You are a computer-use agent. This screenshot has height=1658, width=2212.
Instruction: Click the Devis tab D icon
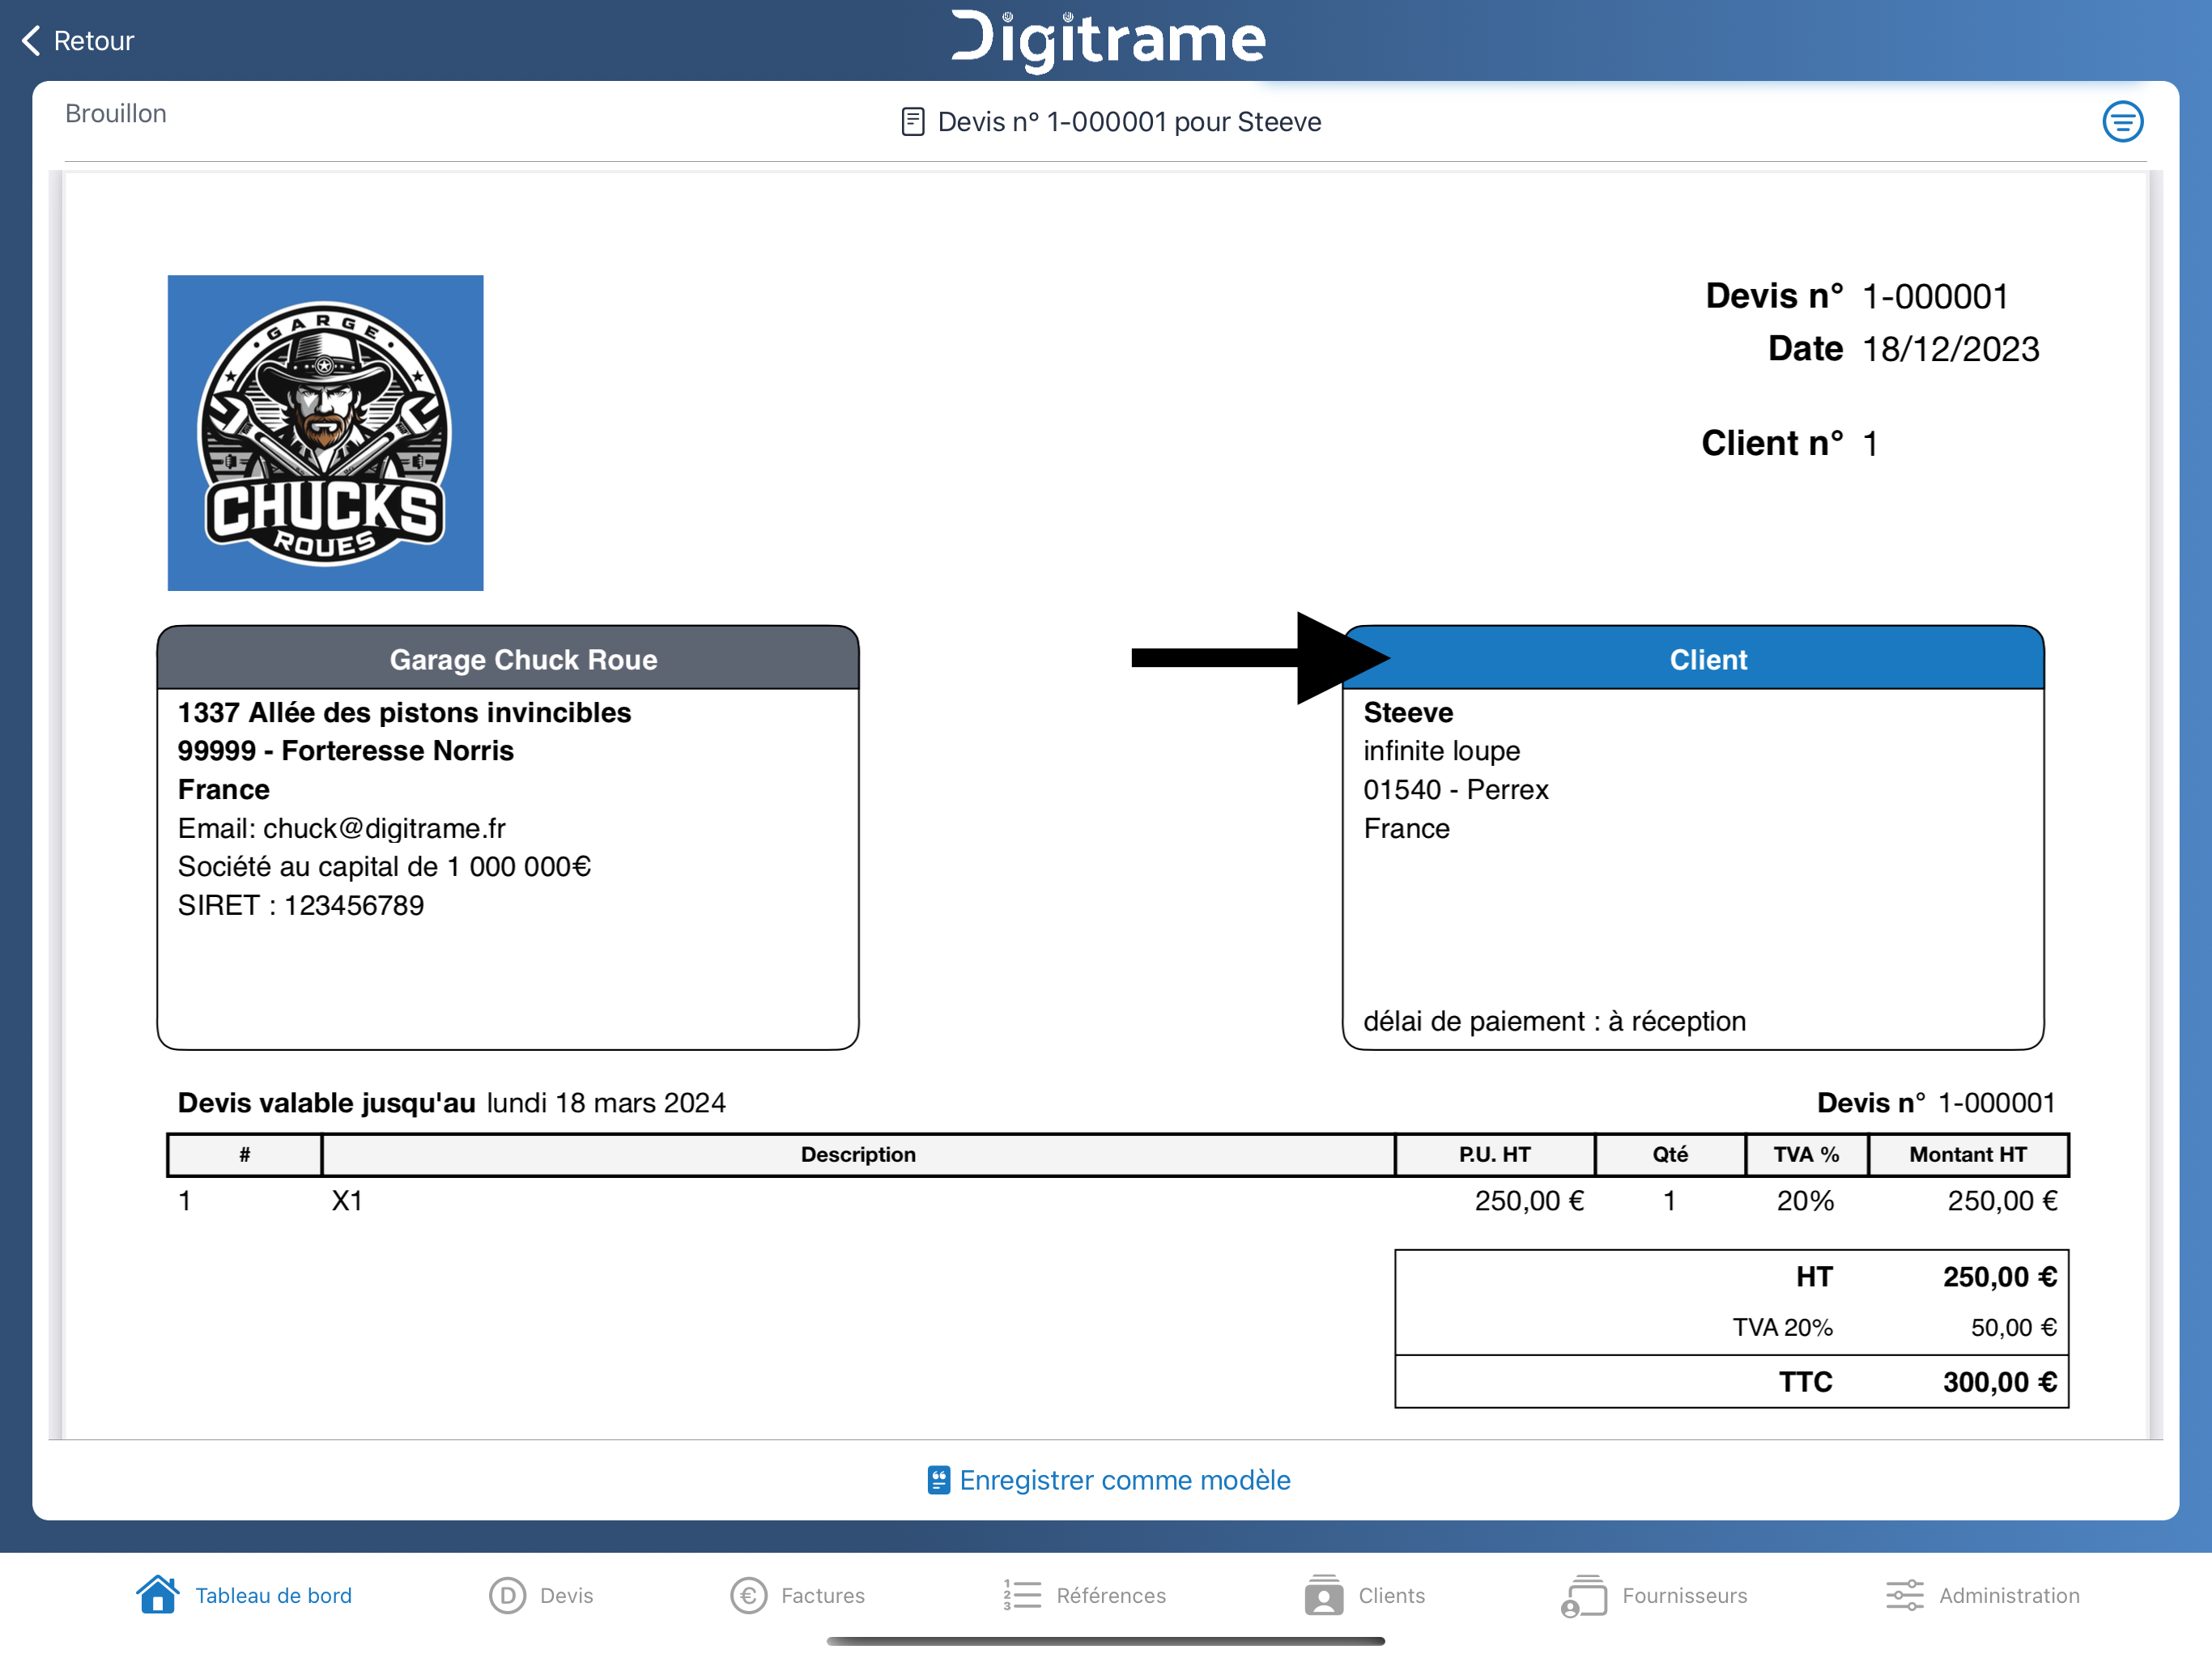507,1595
